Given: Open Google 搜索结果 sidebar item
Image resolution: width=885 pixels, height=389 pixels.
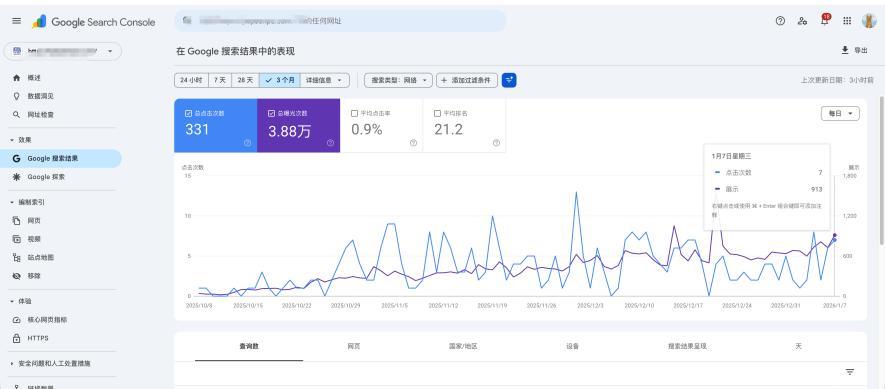Looking at the screenshot, I should (x=62, y=159).
